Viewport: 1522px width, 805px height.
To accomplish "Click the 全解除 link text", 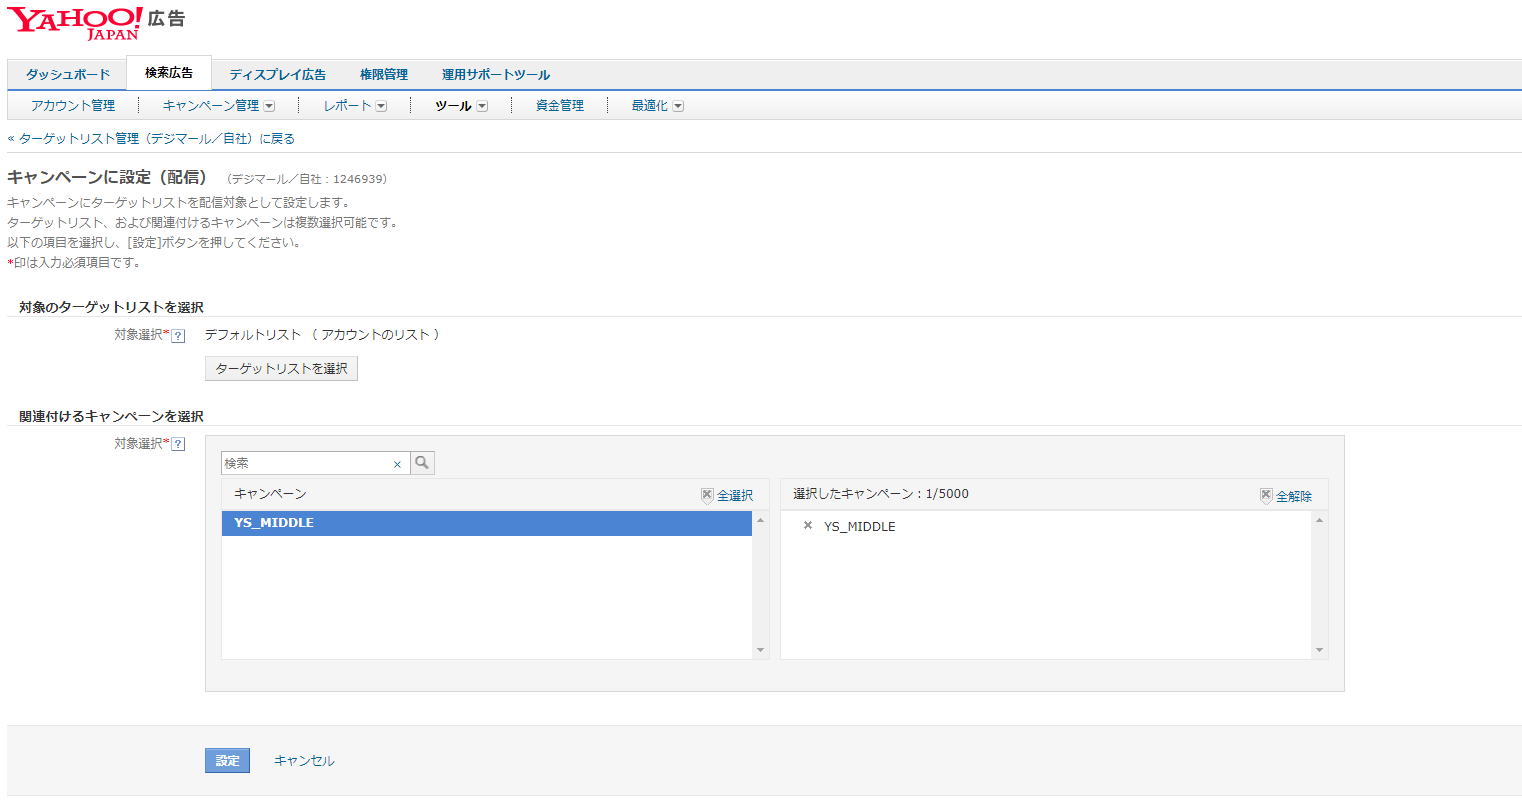I will (1294, 496).
